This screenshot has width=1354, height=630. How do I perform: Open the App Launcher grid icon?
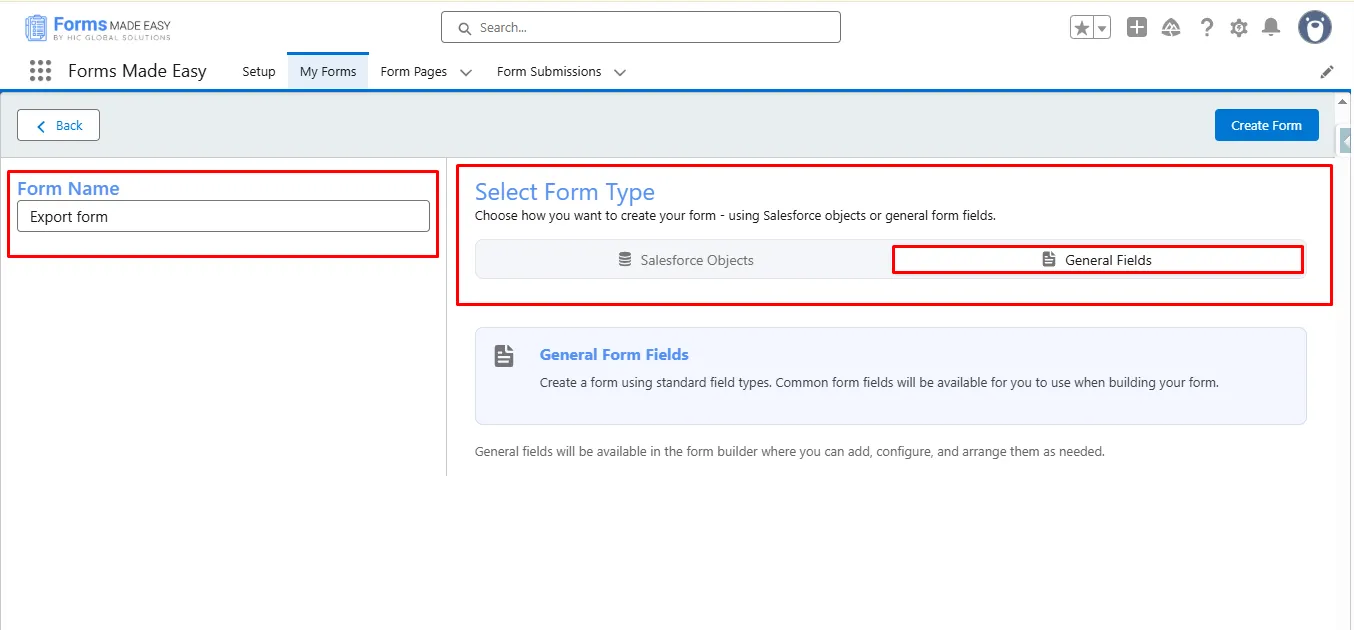40,71
